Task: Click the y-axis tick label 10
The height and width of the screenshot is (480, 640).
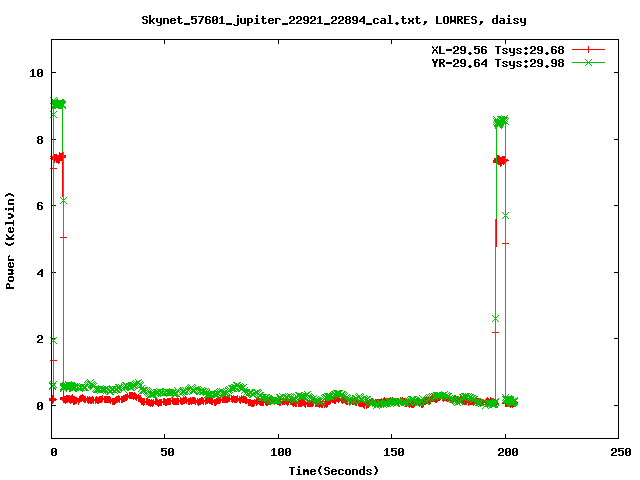Action: click(36, 73)
